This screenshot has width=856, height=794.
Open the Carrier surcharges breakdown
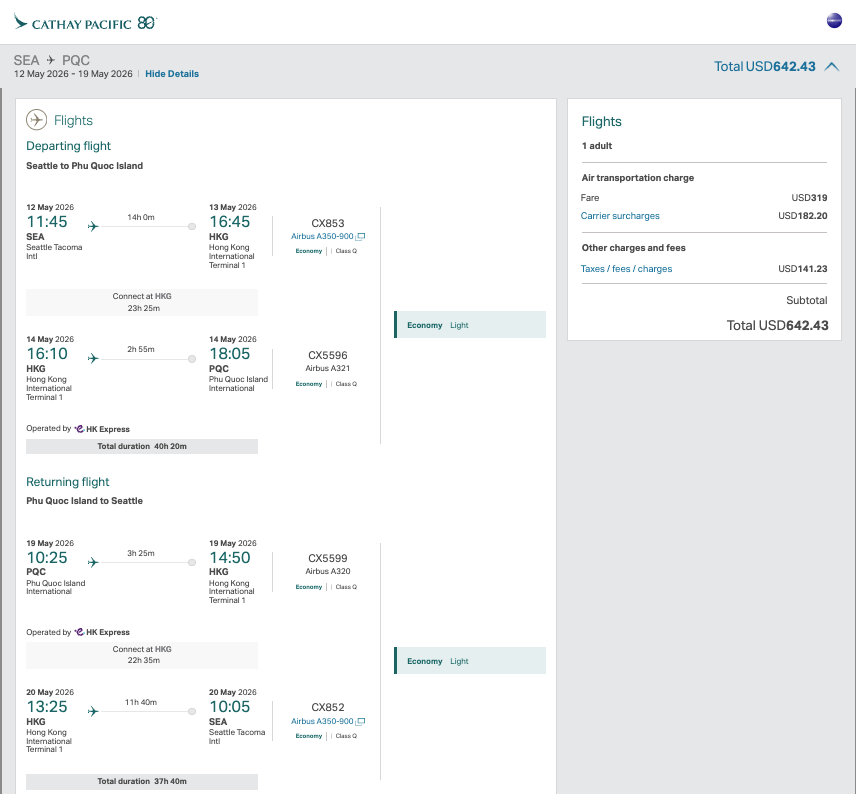620,216
